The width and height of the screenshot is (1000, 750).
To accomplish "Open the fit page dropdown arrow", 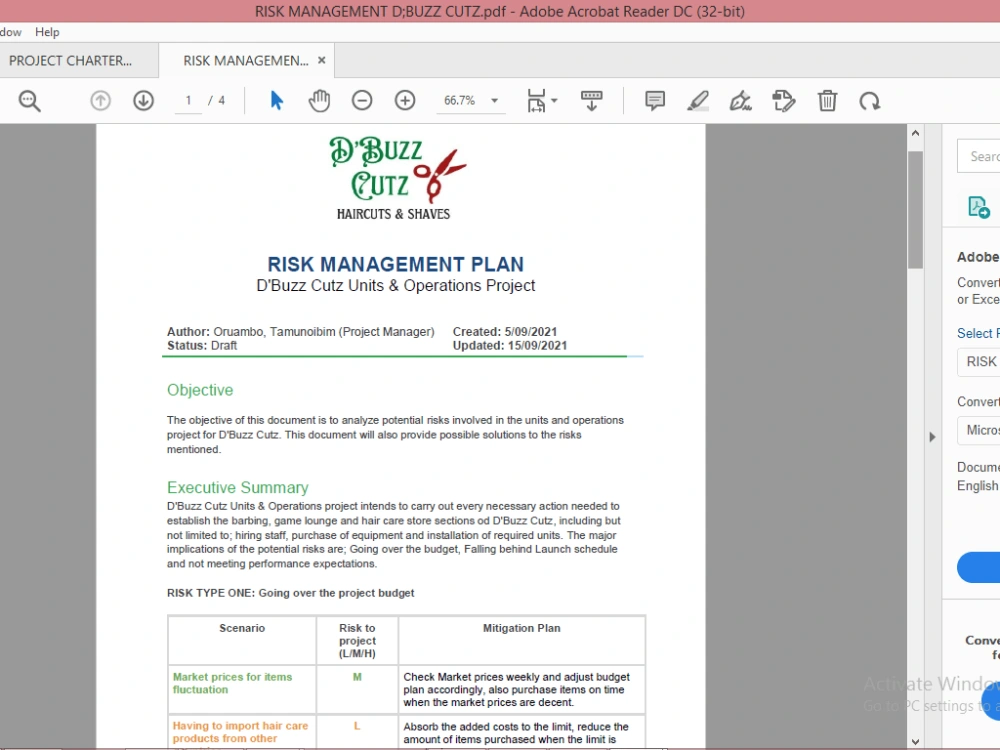I will (554, 101).
